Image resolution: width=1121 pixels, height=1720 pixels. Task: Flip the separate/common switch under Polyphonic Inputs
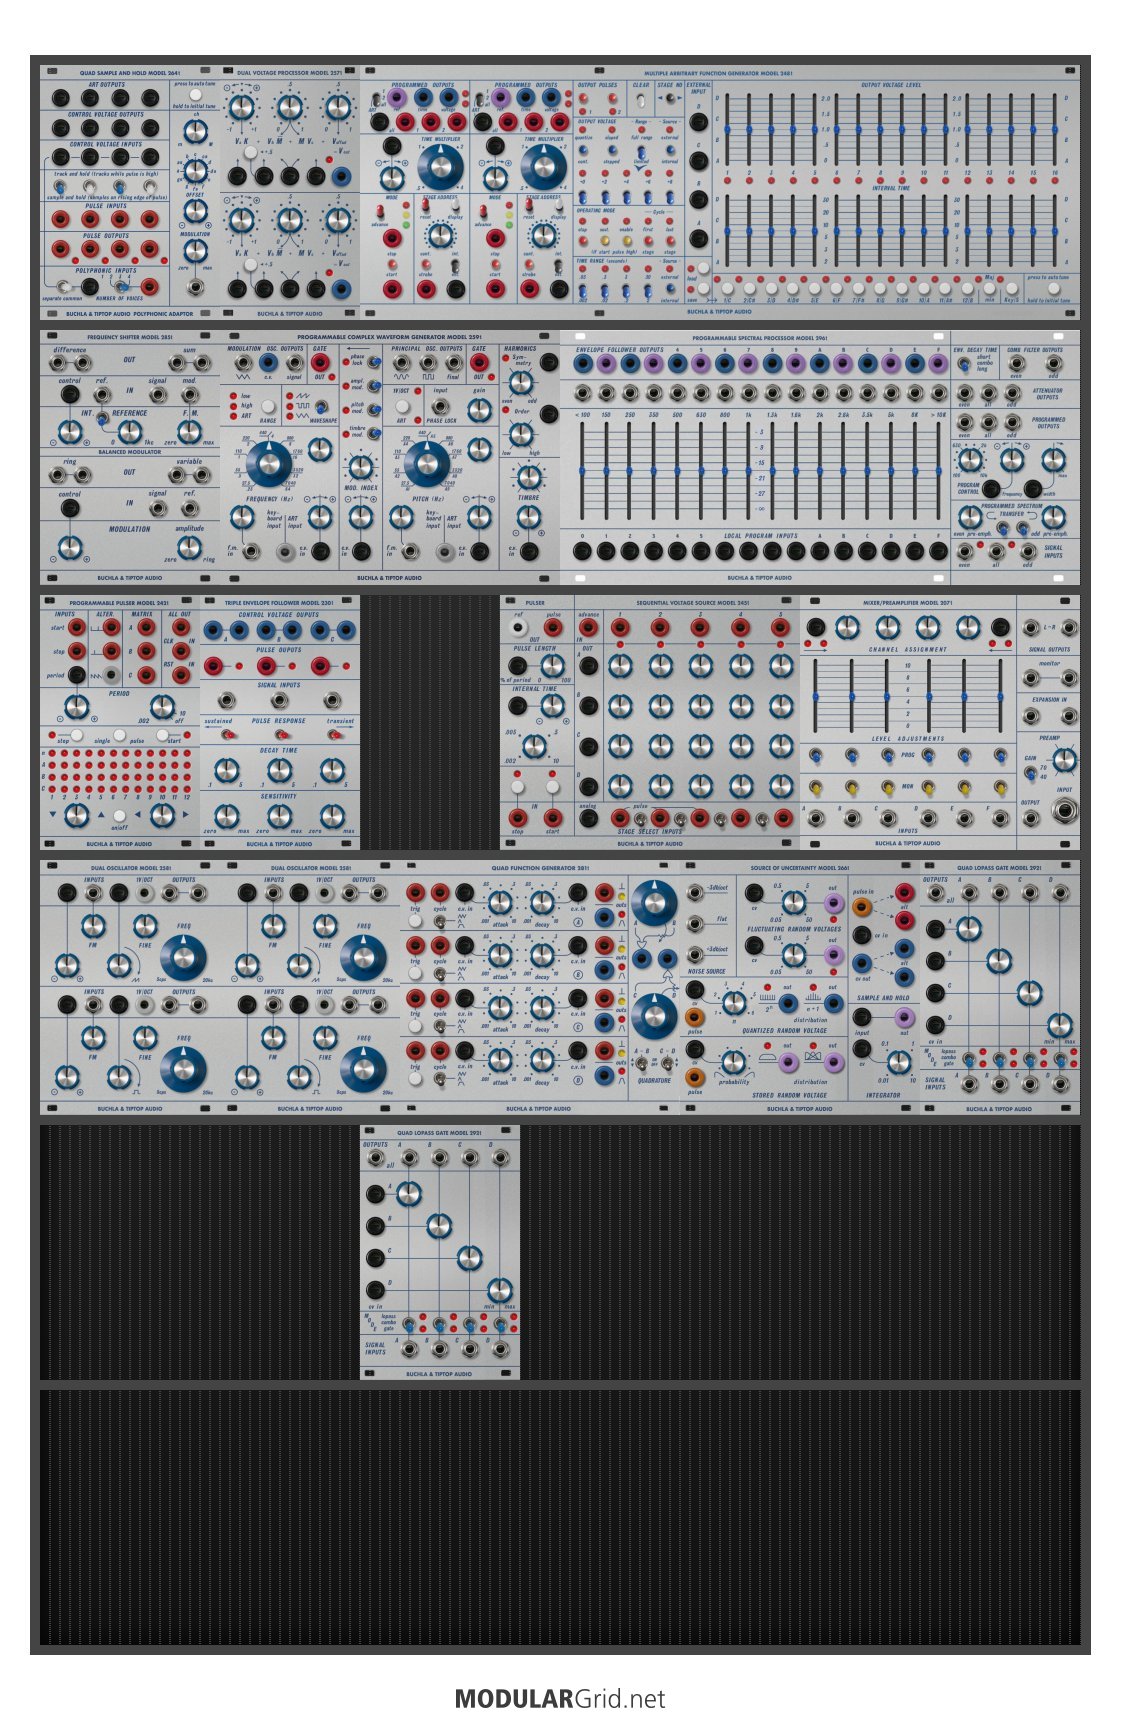[65, 287]
